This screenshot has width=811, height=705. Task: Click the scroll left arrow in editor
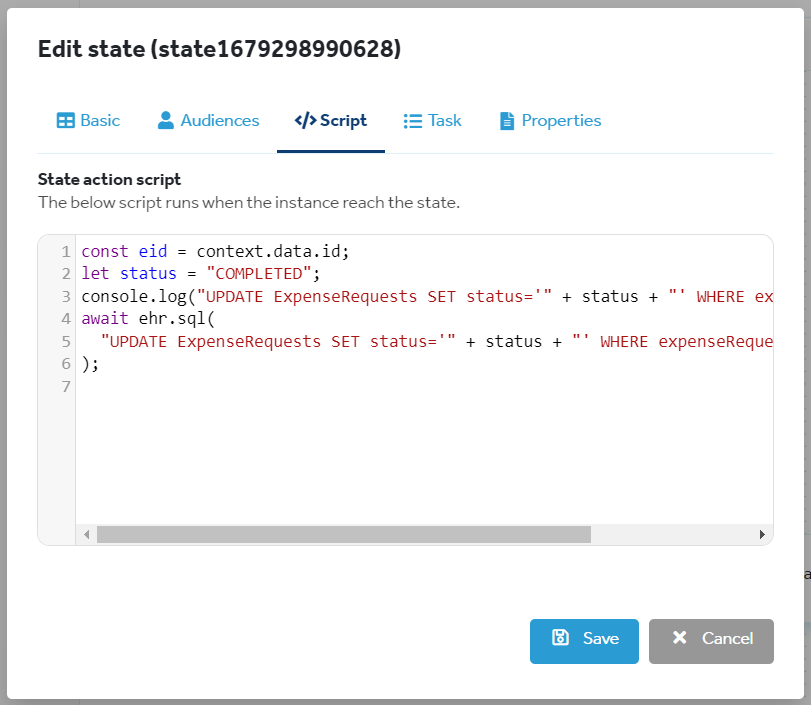(86, 534)
